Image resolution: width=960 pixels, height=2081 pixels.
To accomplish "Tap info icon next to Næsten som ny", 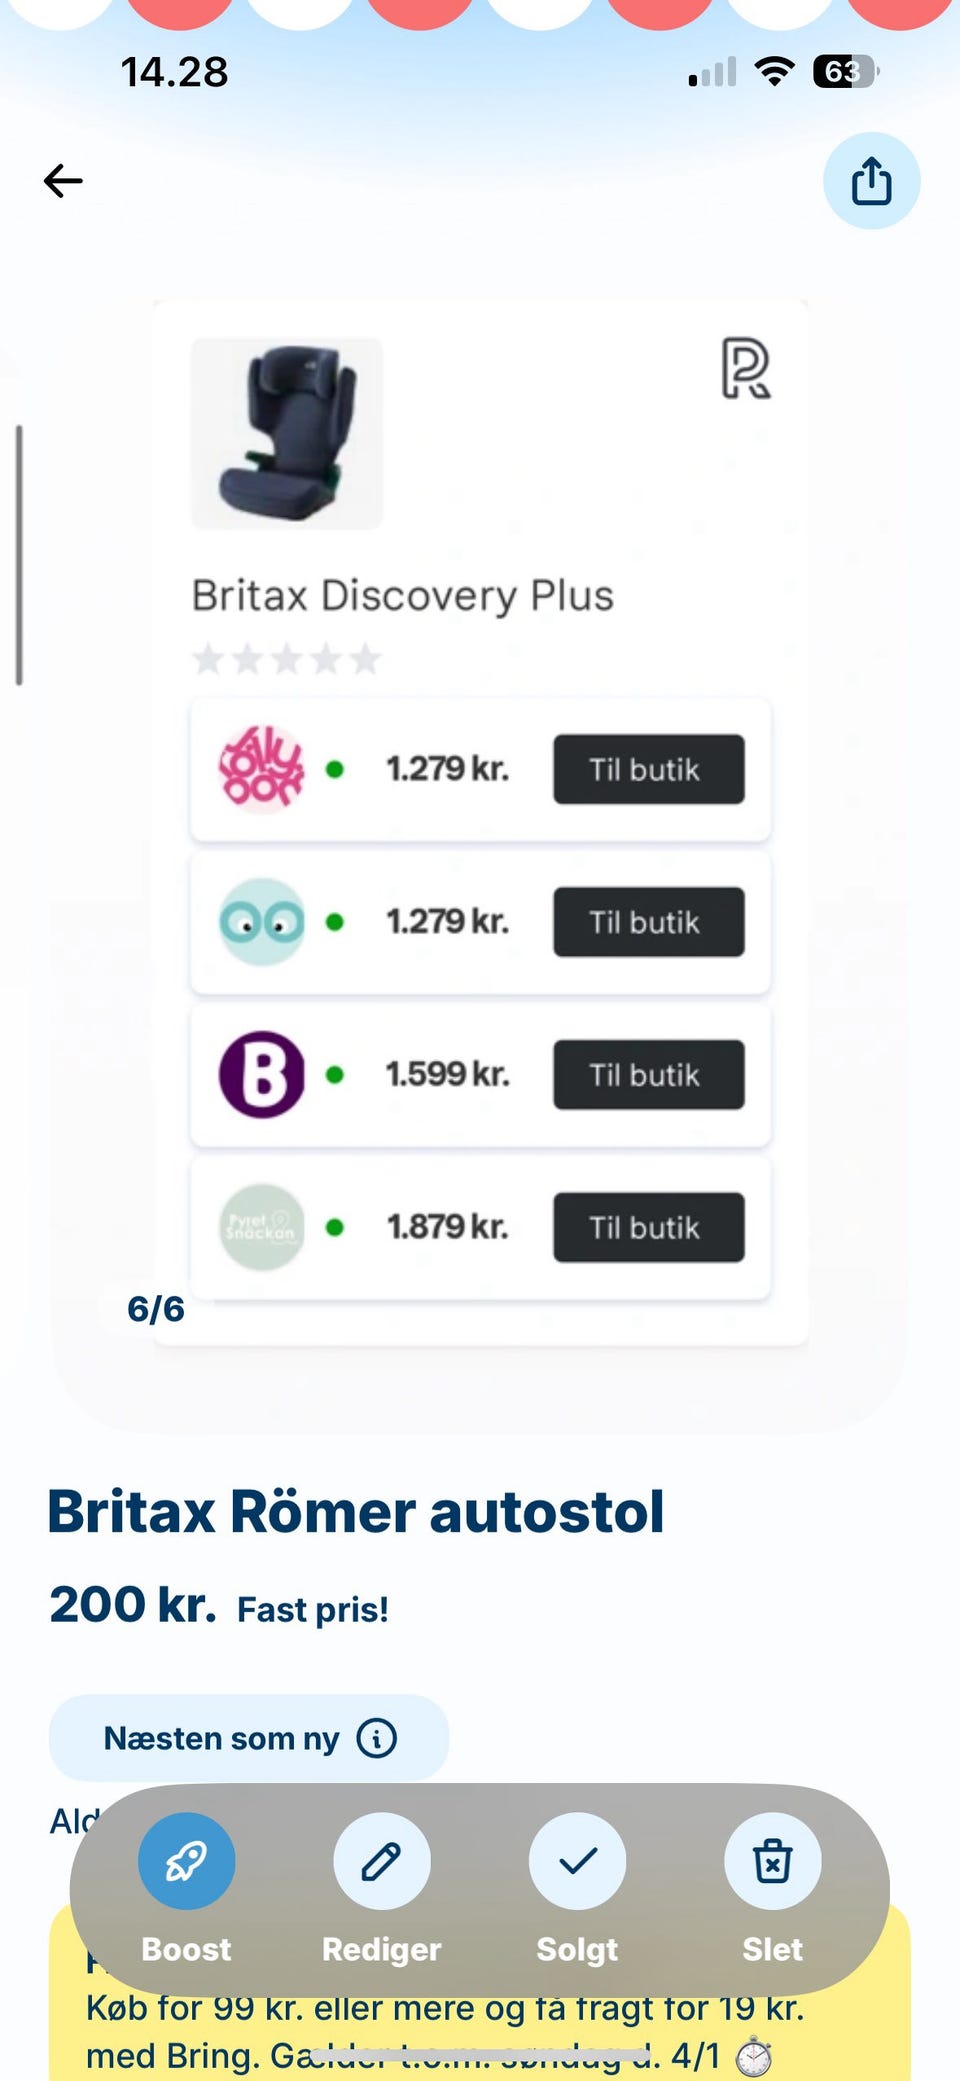I will [377, 1738].
